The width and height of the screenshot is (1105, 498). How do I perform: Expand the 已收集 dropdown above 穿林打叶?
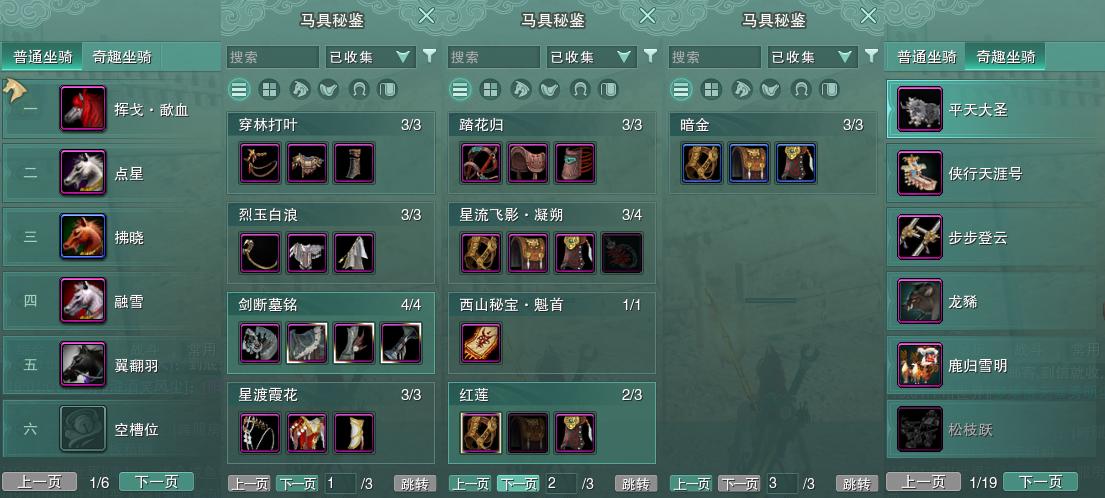tap(371, 57)
